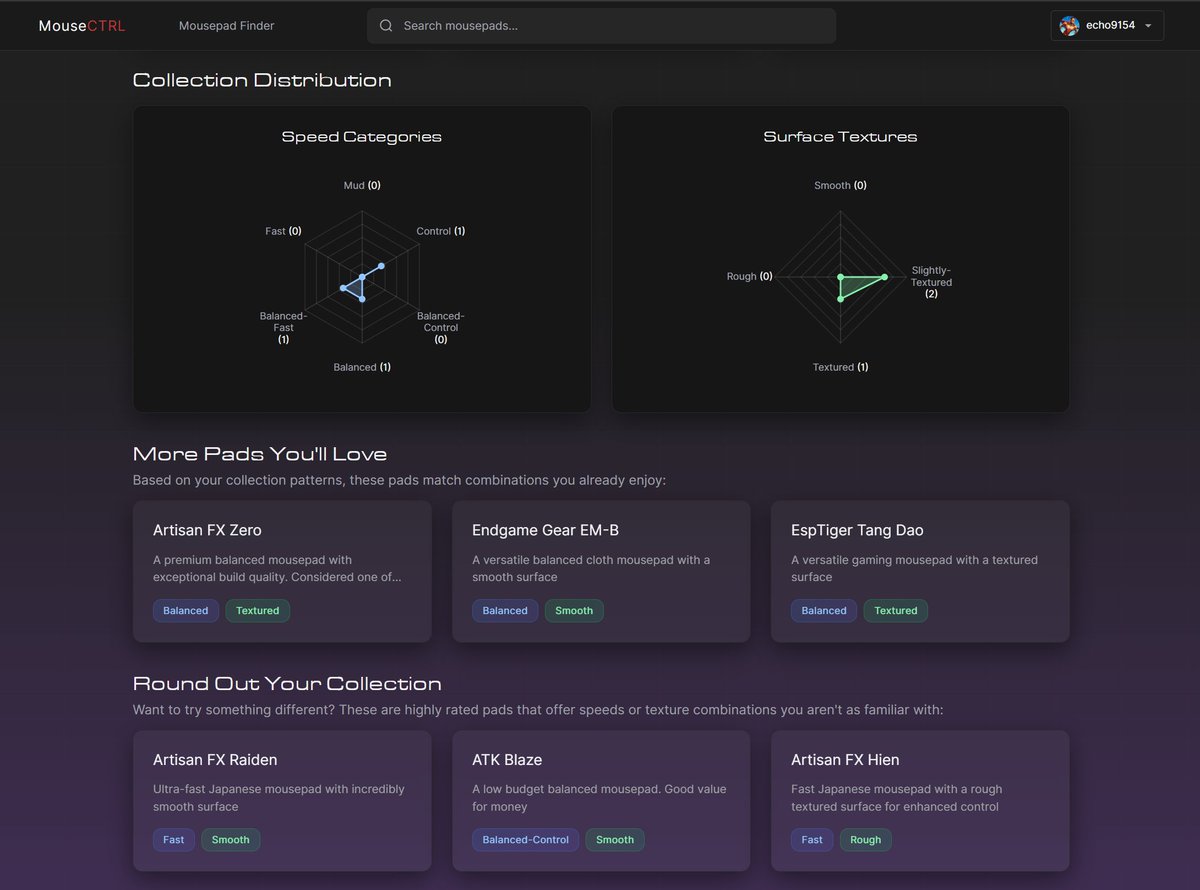Open the Artisan FX Zero card title
Image resolution: width=1200 pixels, height=890 pixels.
[207, 530]
